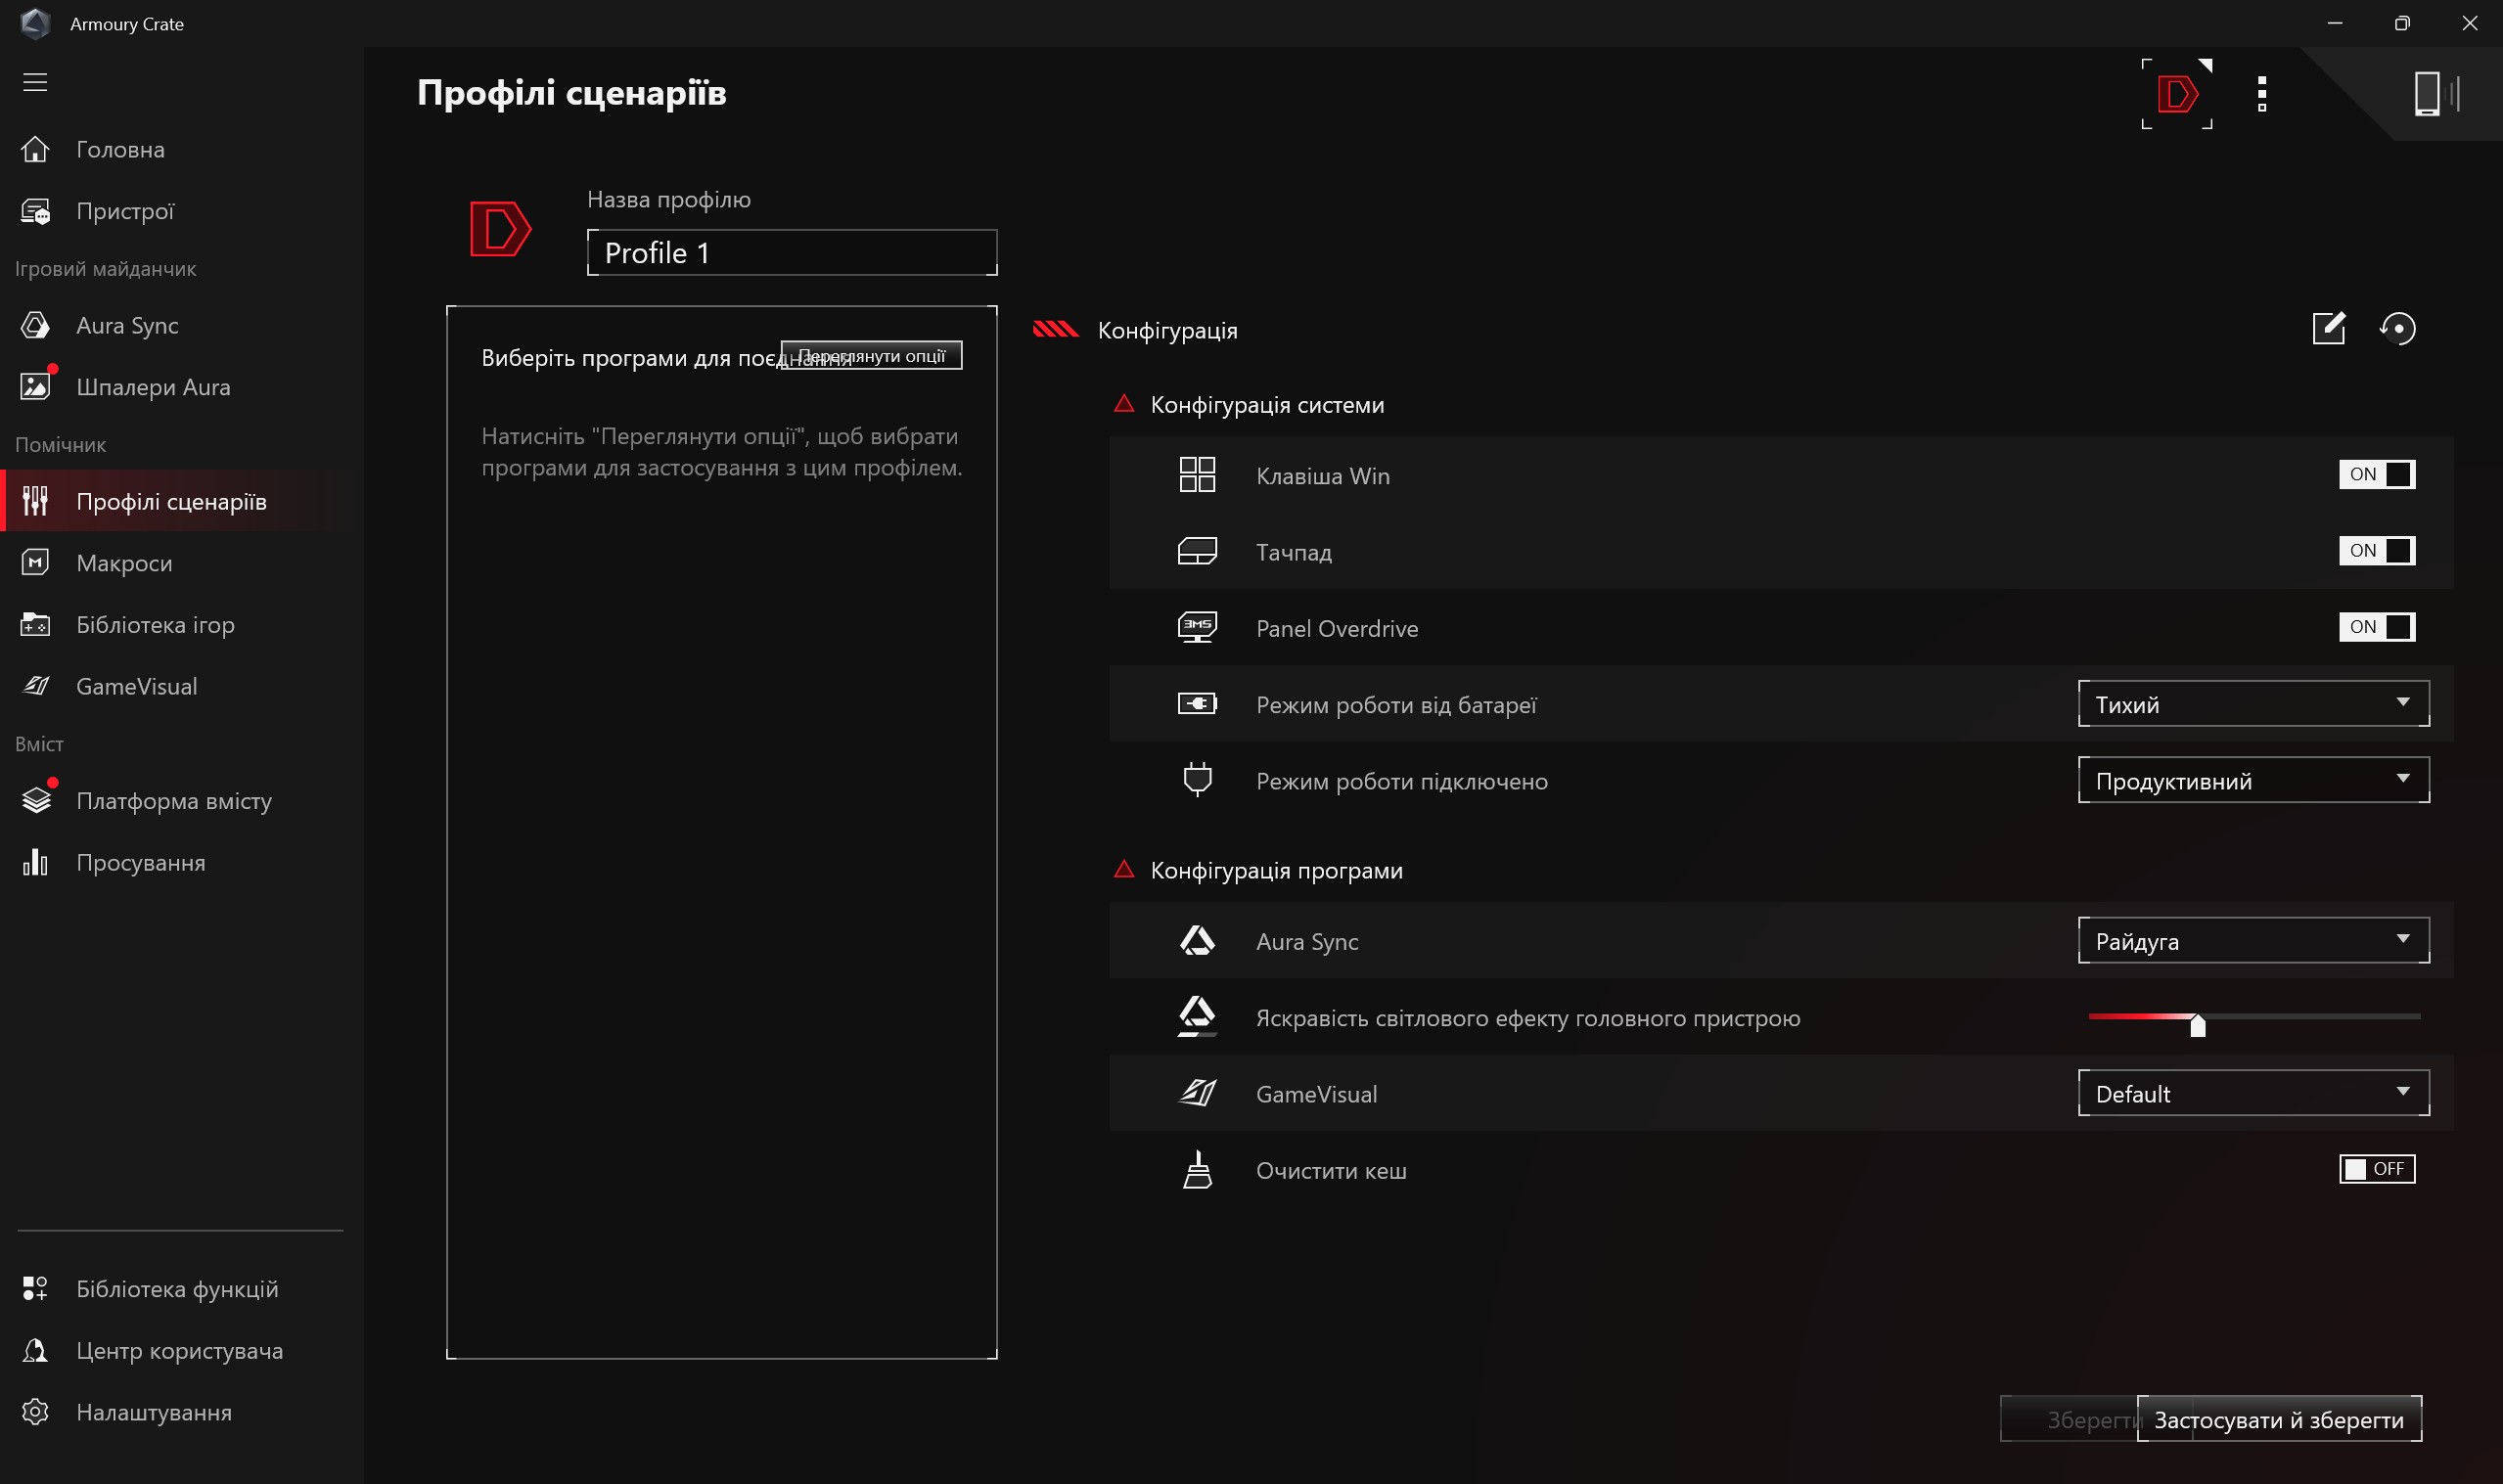Open the Режим роботи від батареї dropdown
The height and width of the screenshot is (1484, 2503).
(x=2252, y=704)
